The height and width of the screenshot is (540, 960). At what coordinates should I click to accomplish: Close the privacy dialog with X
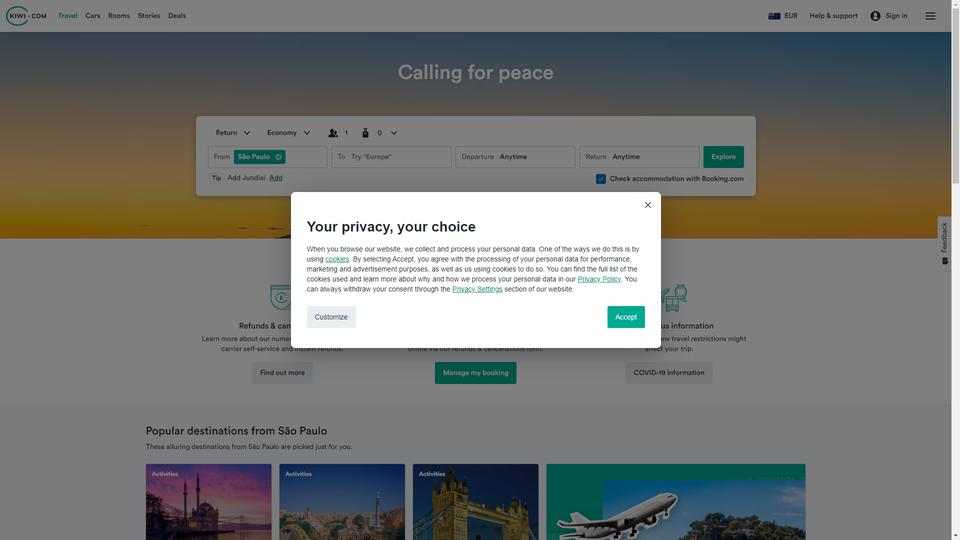(x=647, y=205)
